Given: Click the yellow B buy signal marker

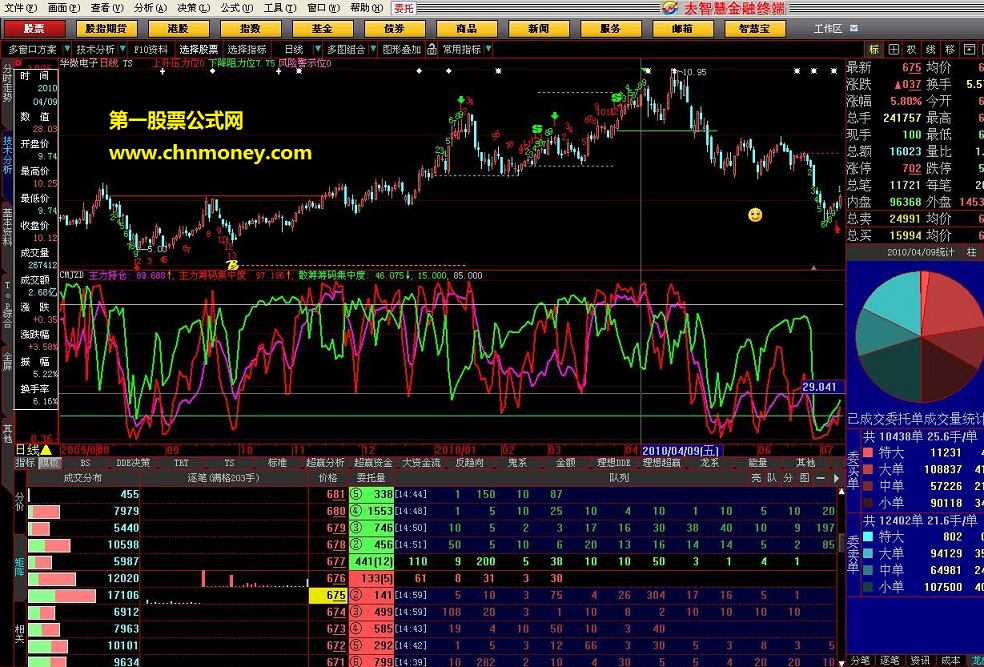Looking at the screenshot, I should tap(232, 265).
